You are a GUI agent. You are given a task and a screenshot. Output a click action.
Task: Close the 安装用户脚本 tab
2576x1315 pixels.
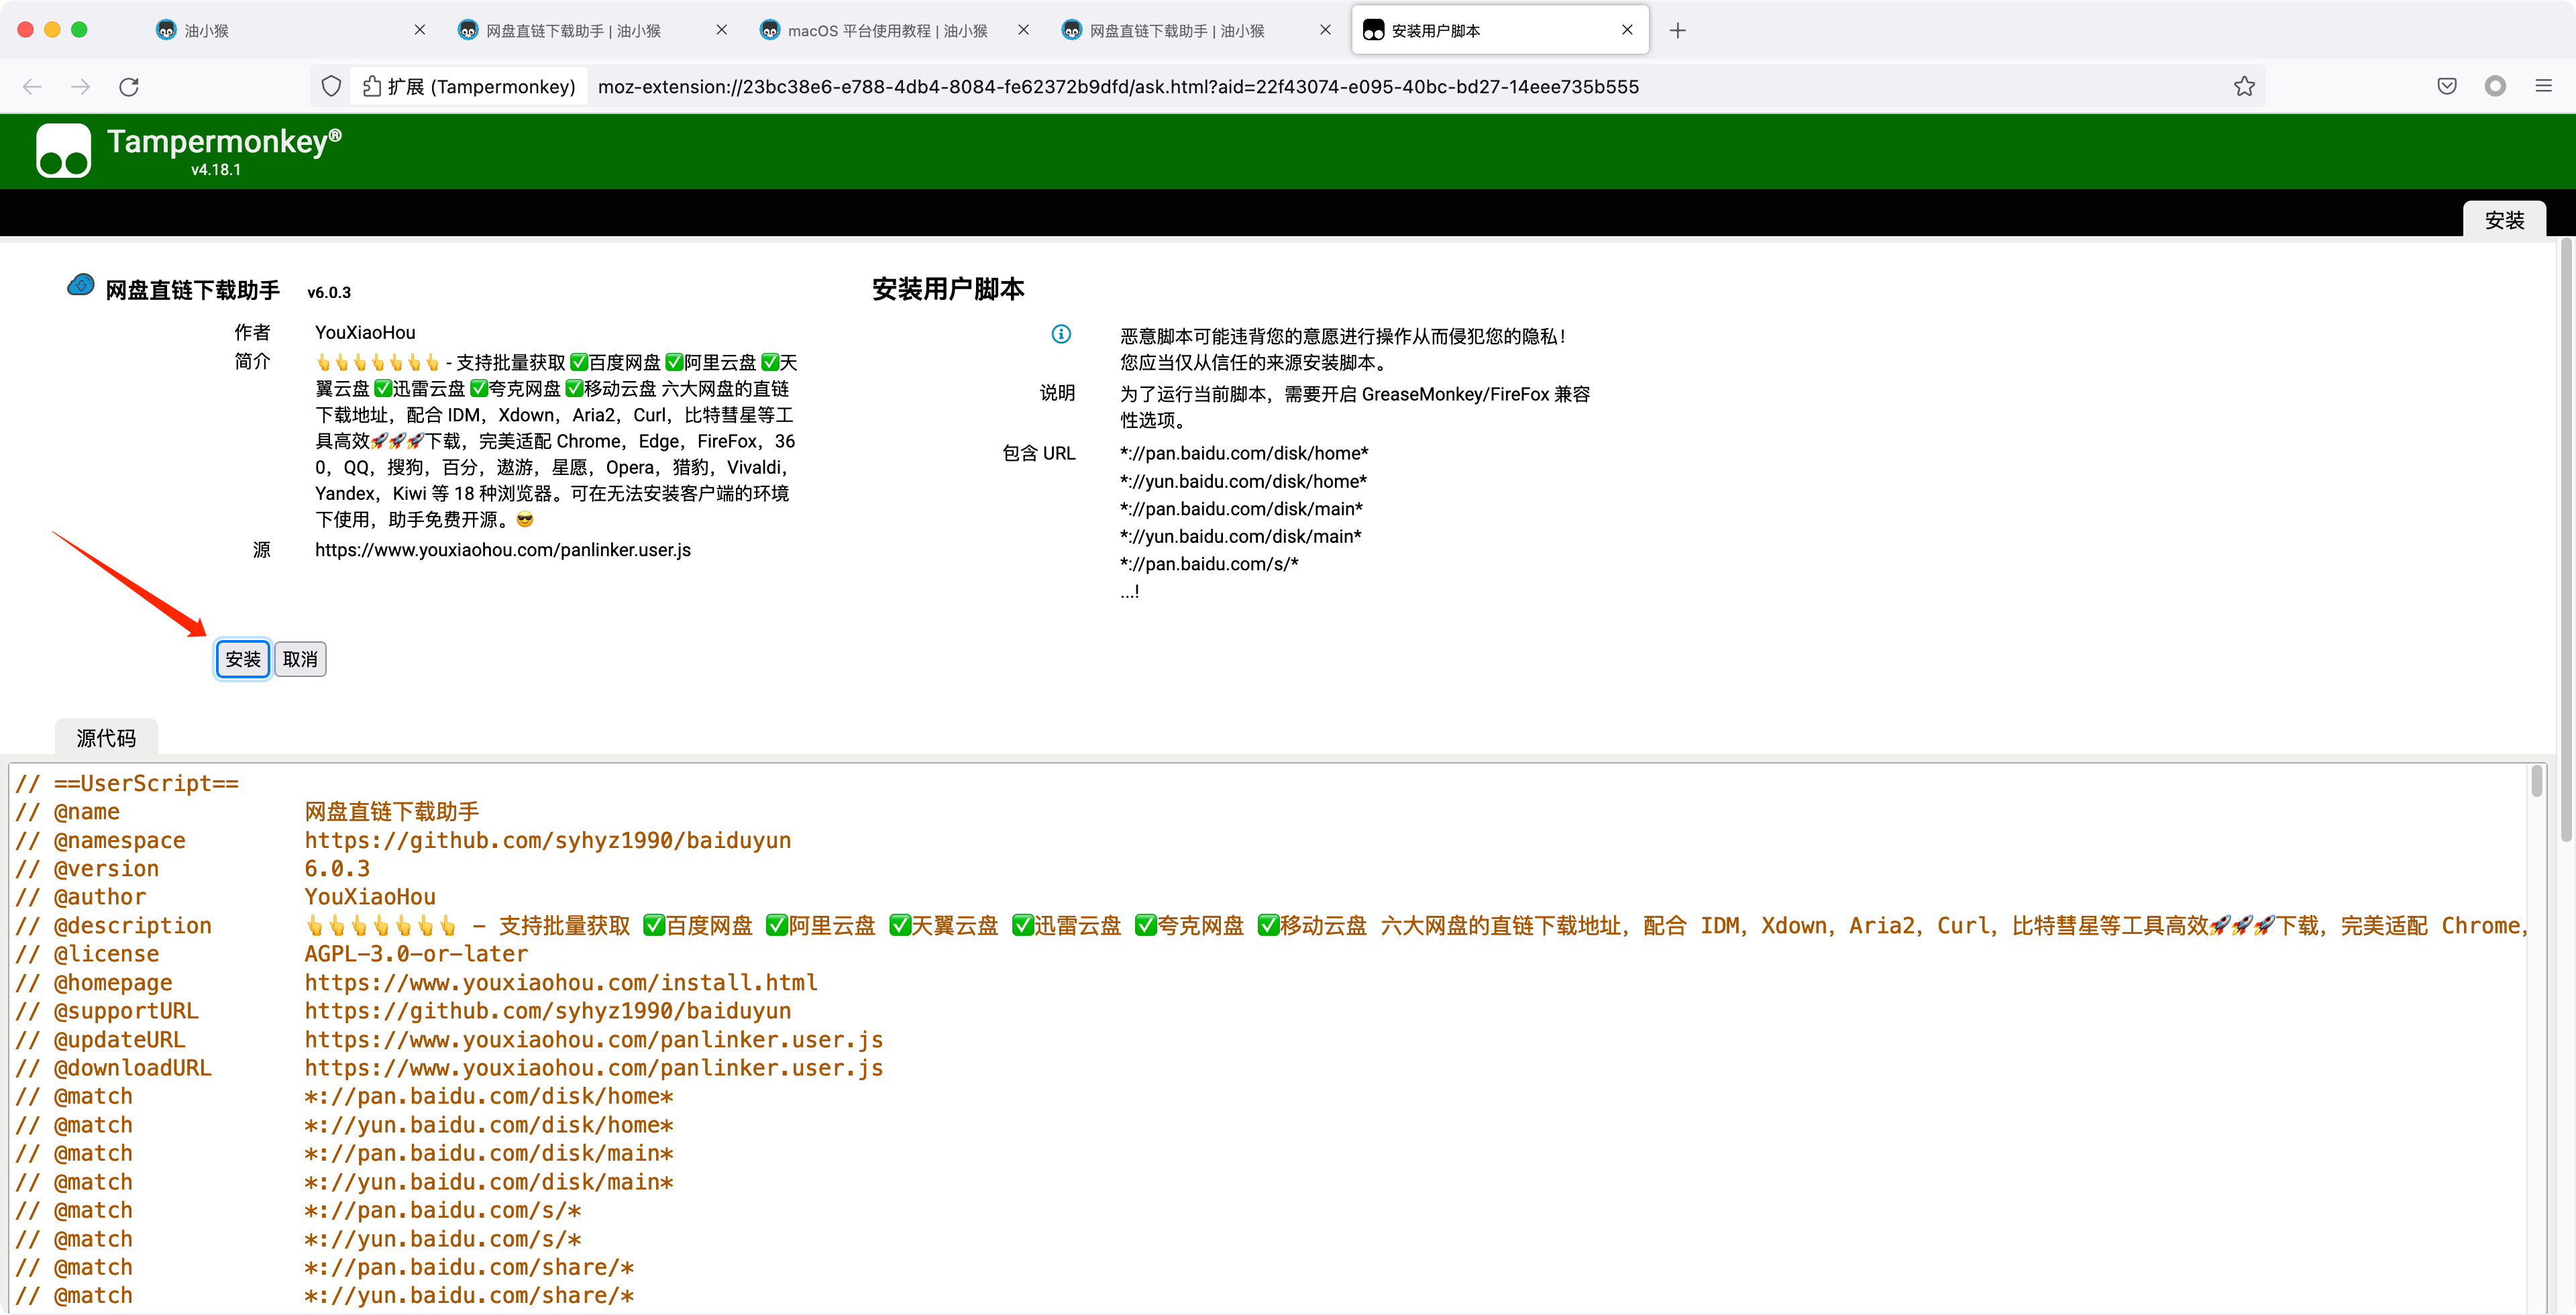(x=1627, y=30)
